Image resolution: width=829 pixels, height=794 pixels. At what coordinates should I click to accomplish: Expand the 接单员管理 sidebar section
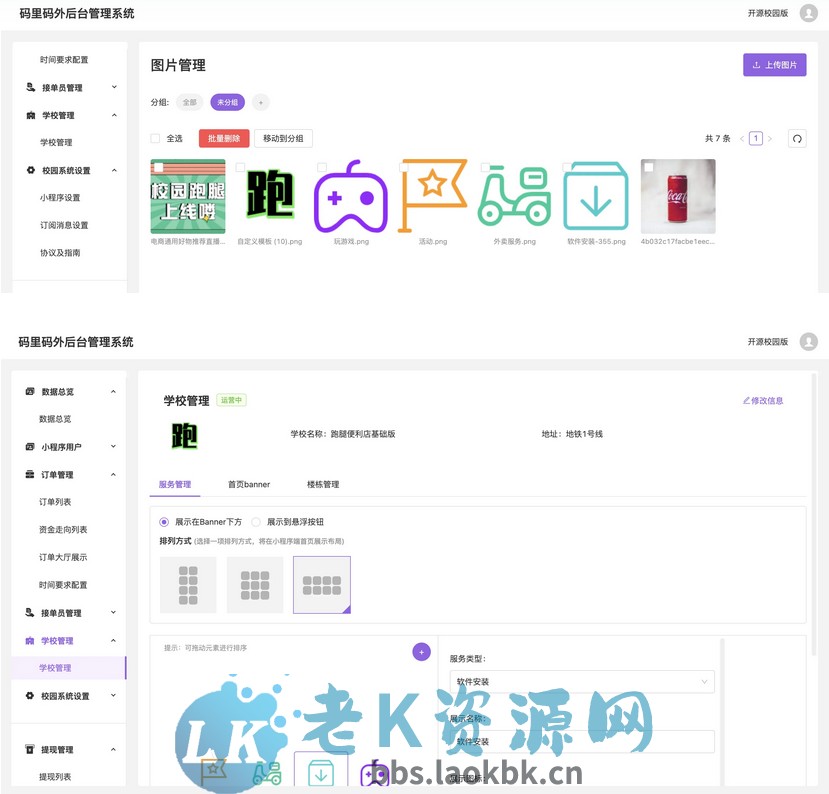pyautogui.click(x=112, y=612)
